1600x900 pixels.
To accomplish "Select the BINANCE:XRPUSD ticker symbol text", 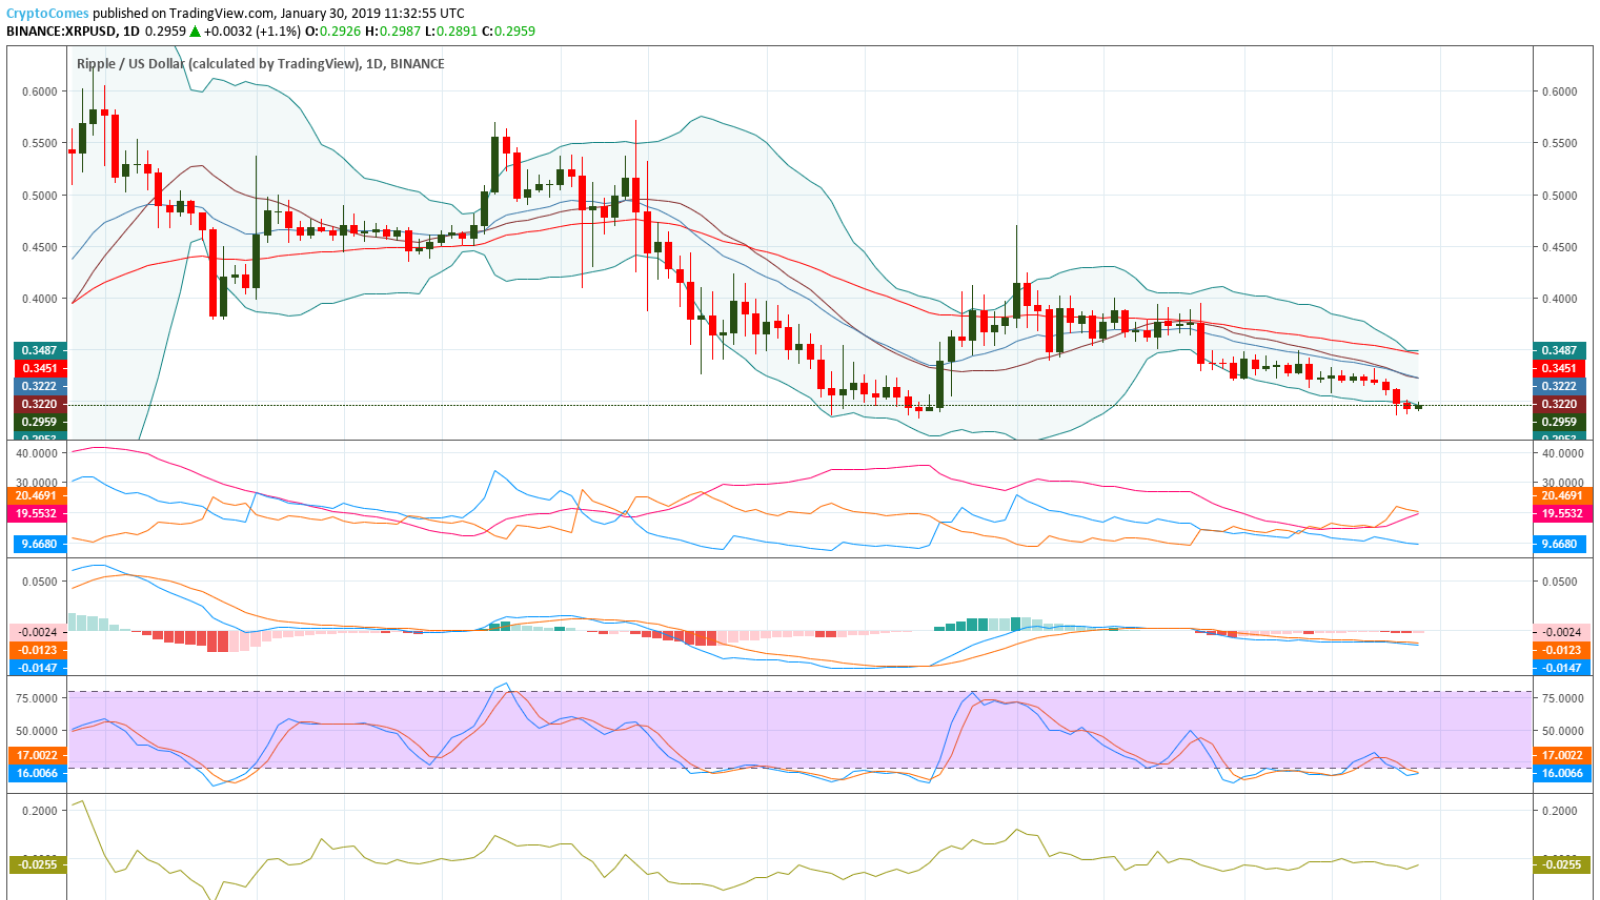I will click(x=62, y=31).
